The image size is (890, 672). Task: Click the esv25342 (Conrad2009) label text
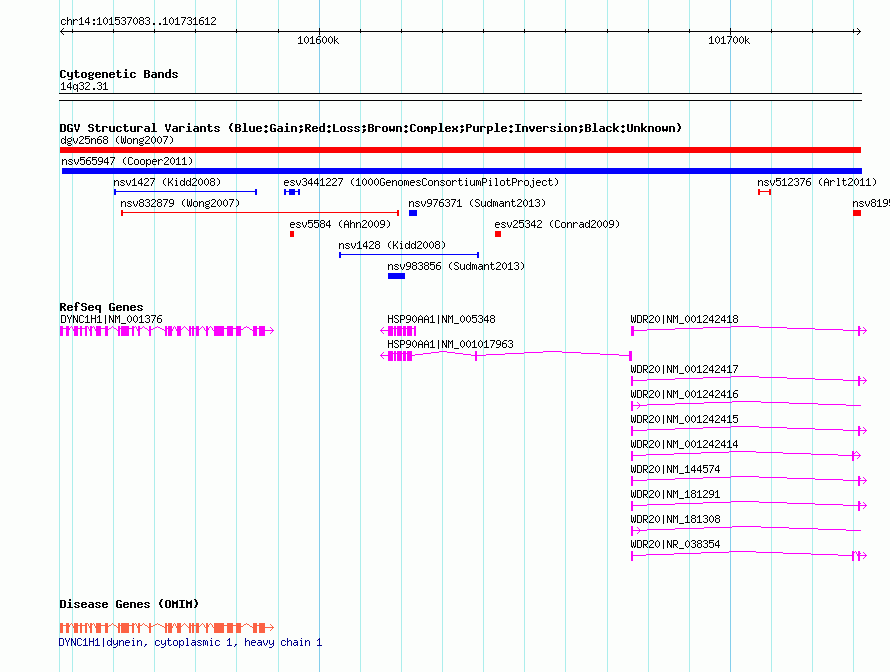coord(557,224)
